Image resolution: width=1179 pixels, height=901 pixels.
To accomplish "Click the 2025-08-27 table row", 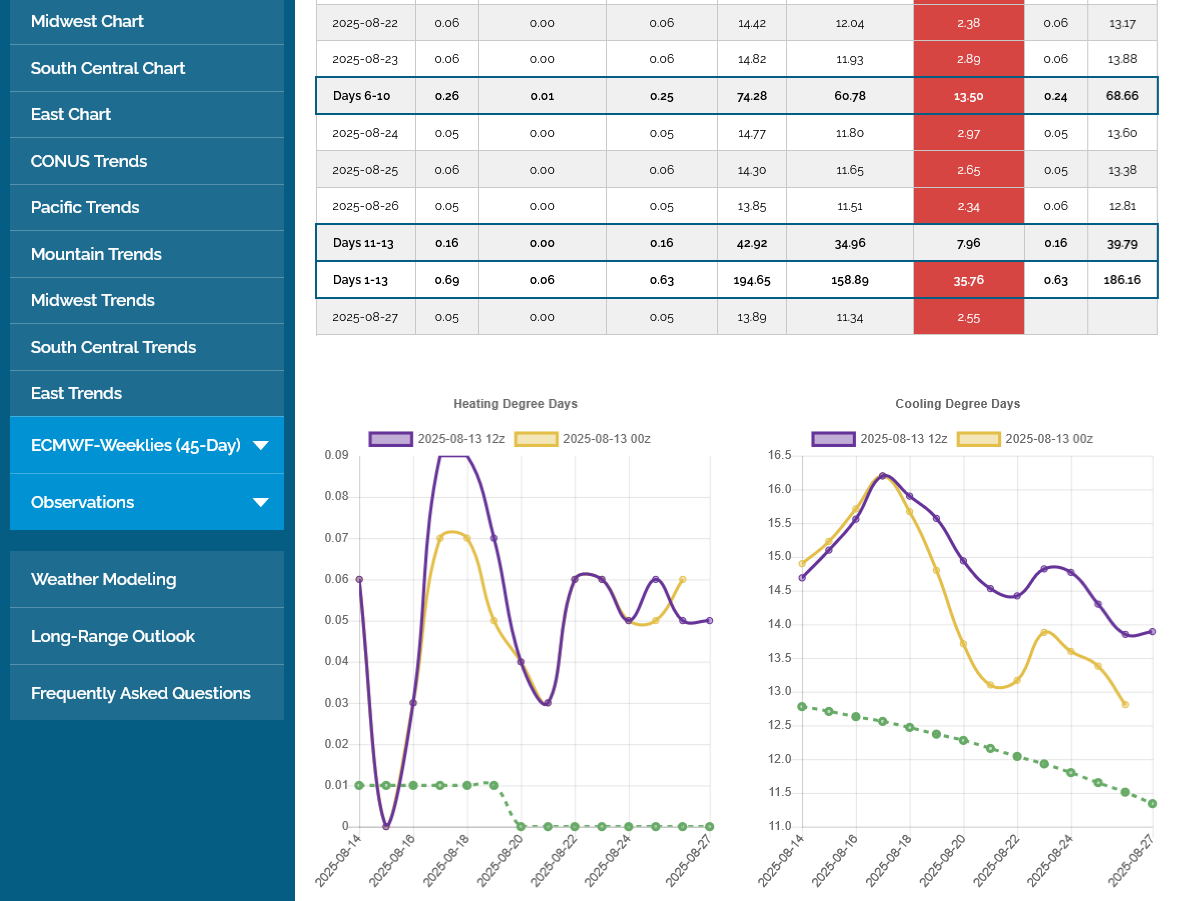I will coord(736,317).
